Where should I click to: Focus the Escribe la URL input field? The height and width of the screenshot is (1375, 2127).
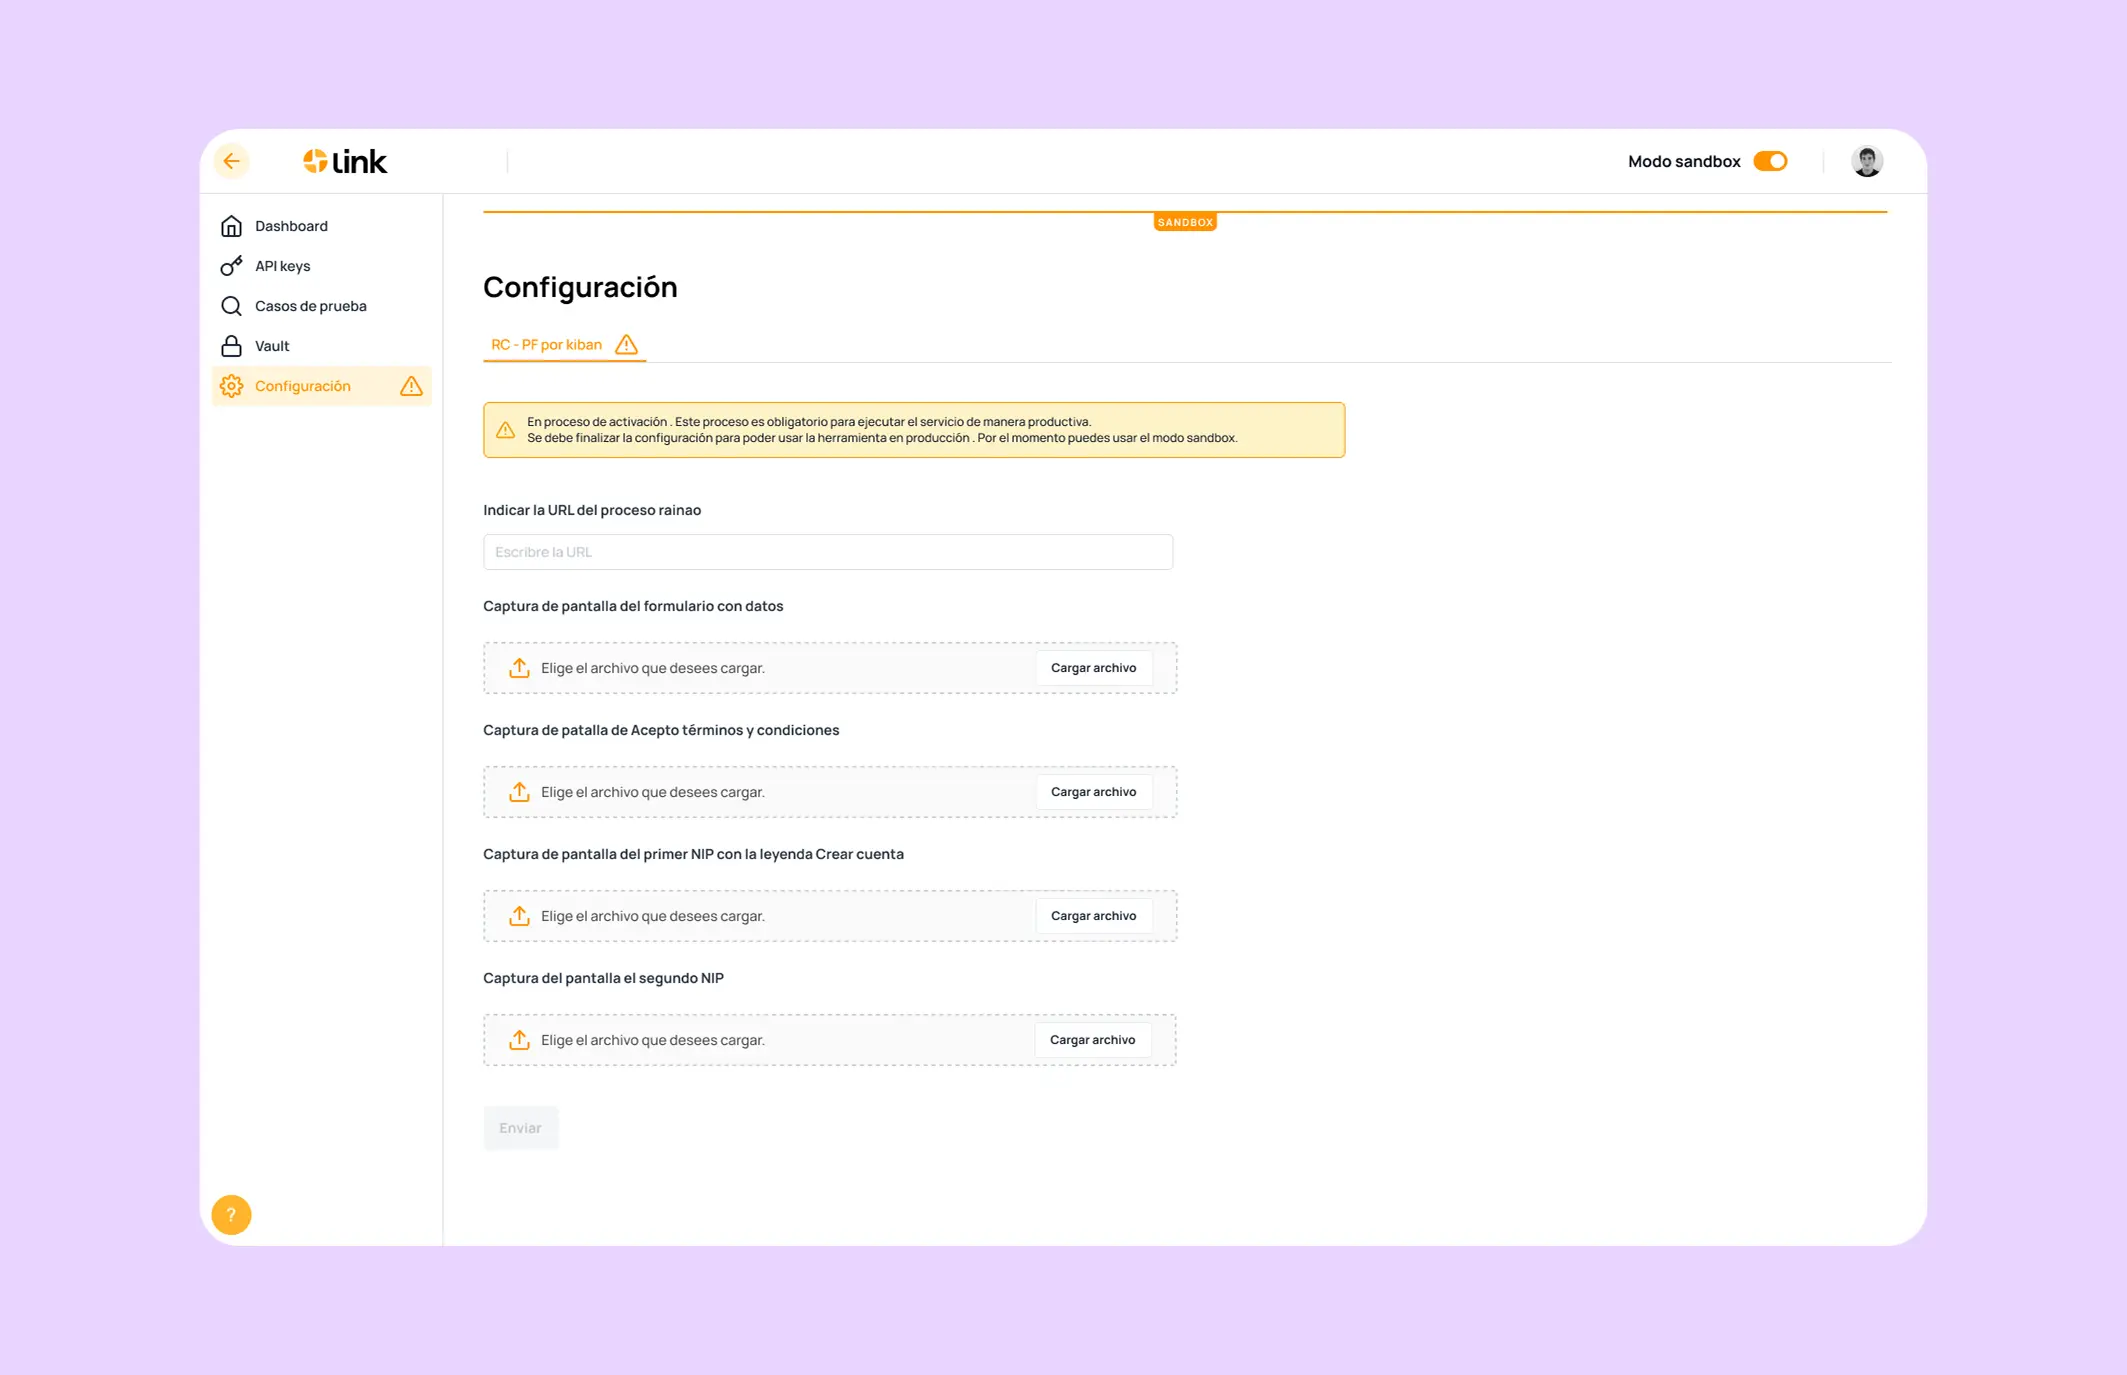pyautogui.click(x=828, y=552)
